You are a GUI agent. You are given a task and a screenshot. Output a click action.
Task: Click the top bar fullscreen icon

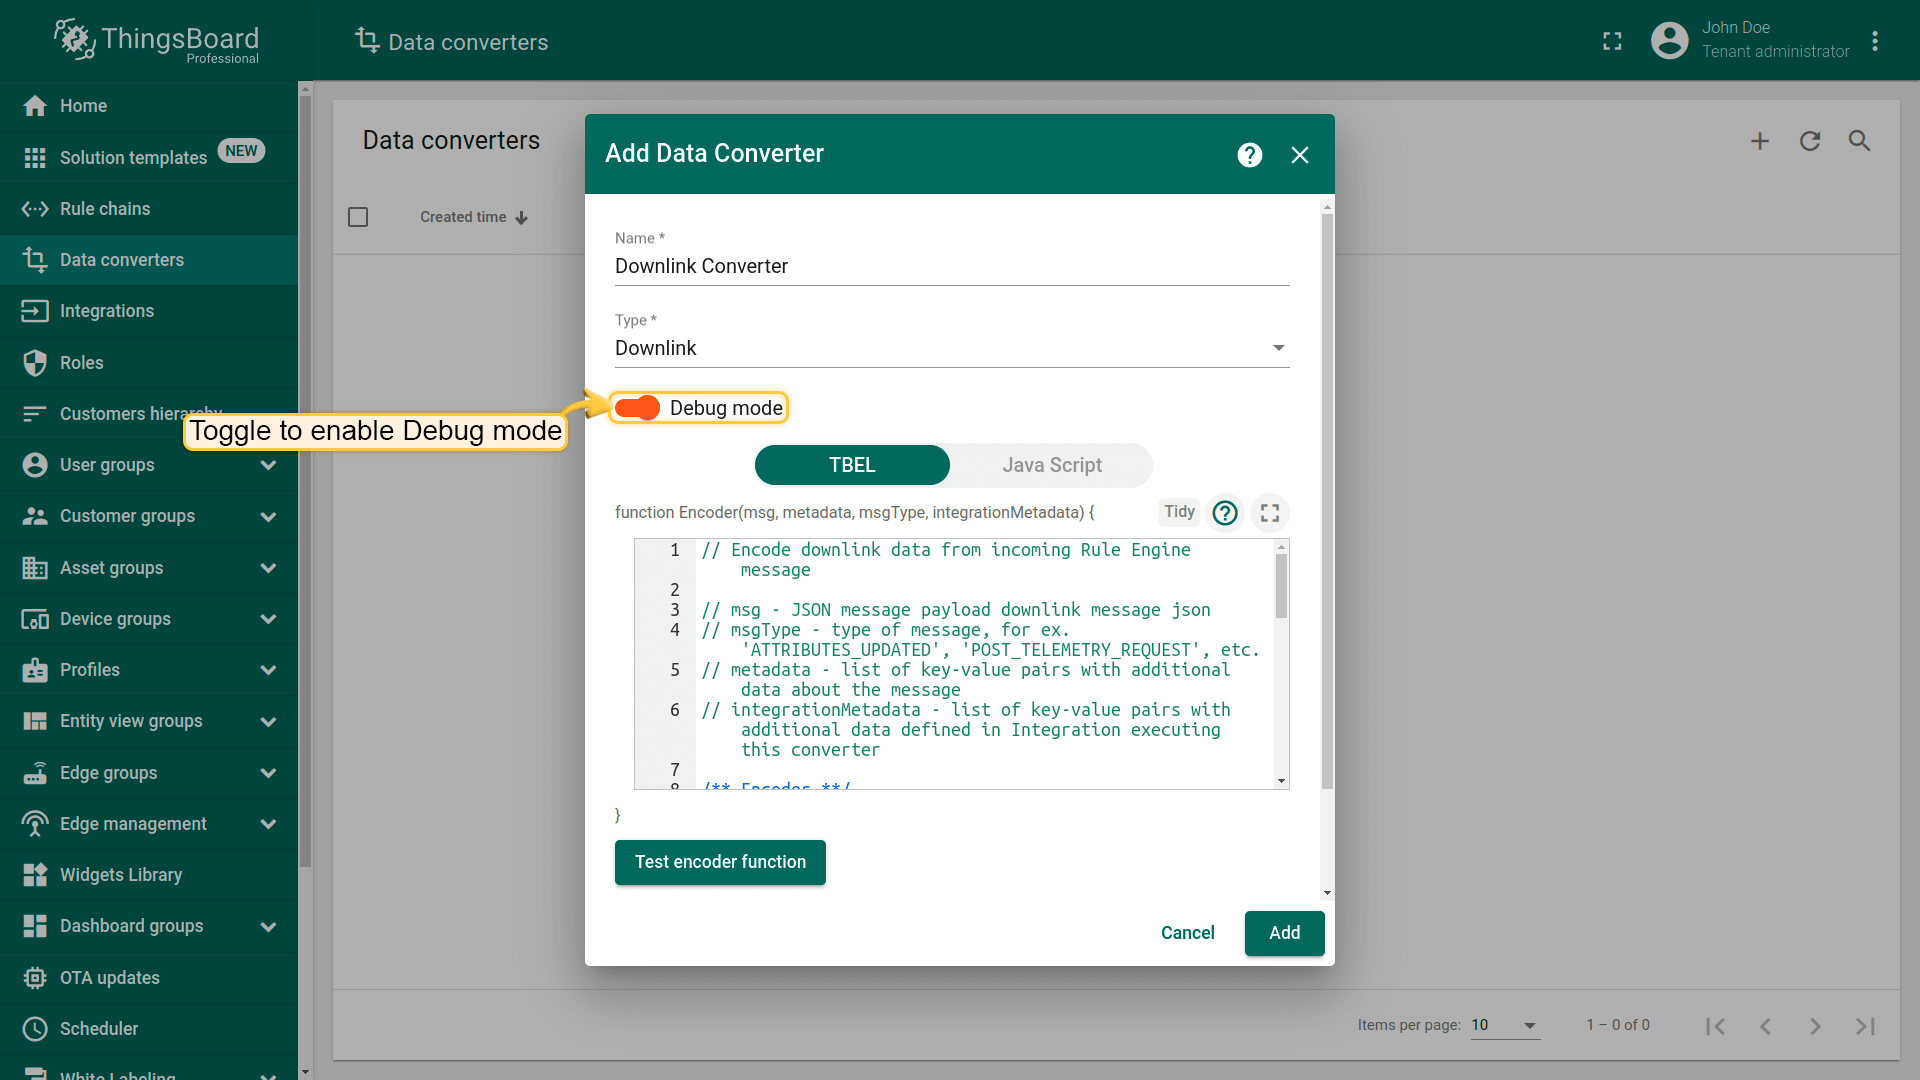(1612, 41)
